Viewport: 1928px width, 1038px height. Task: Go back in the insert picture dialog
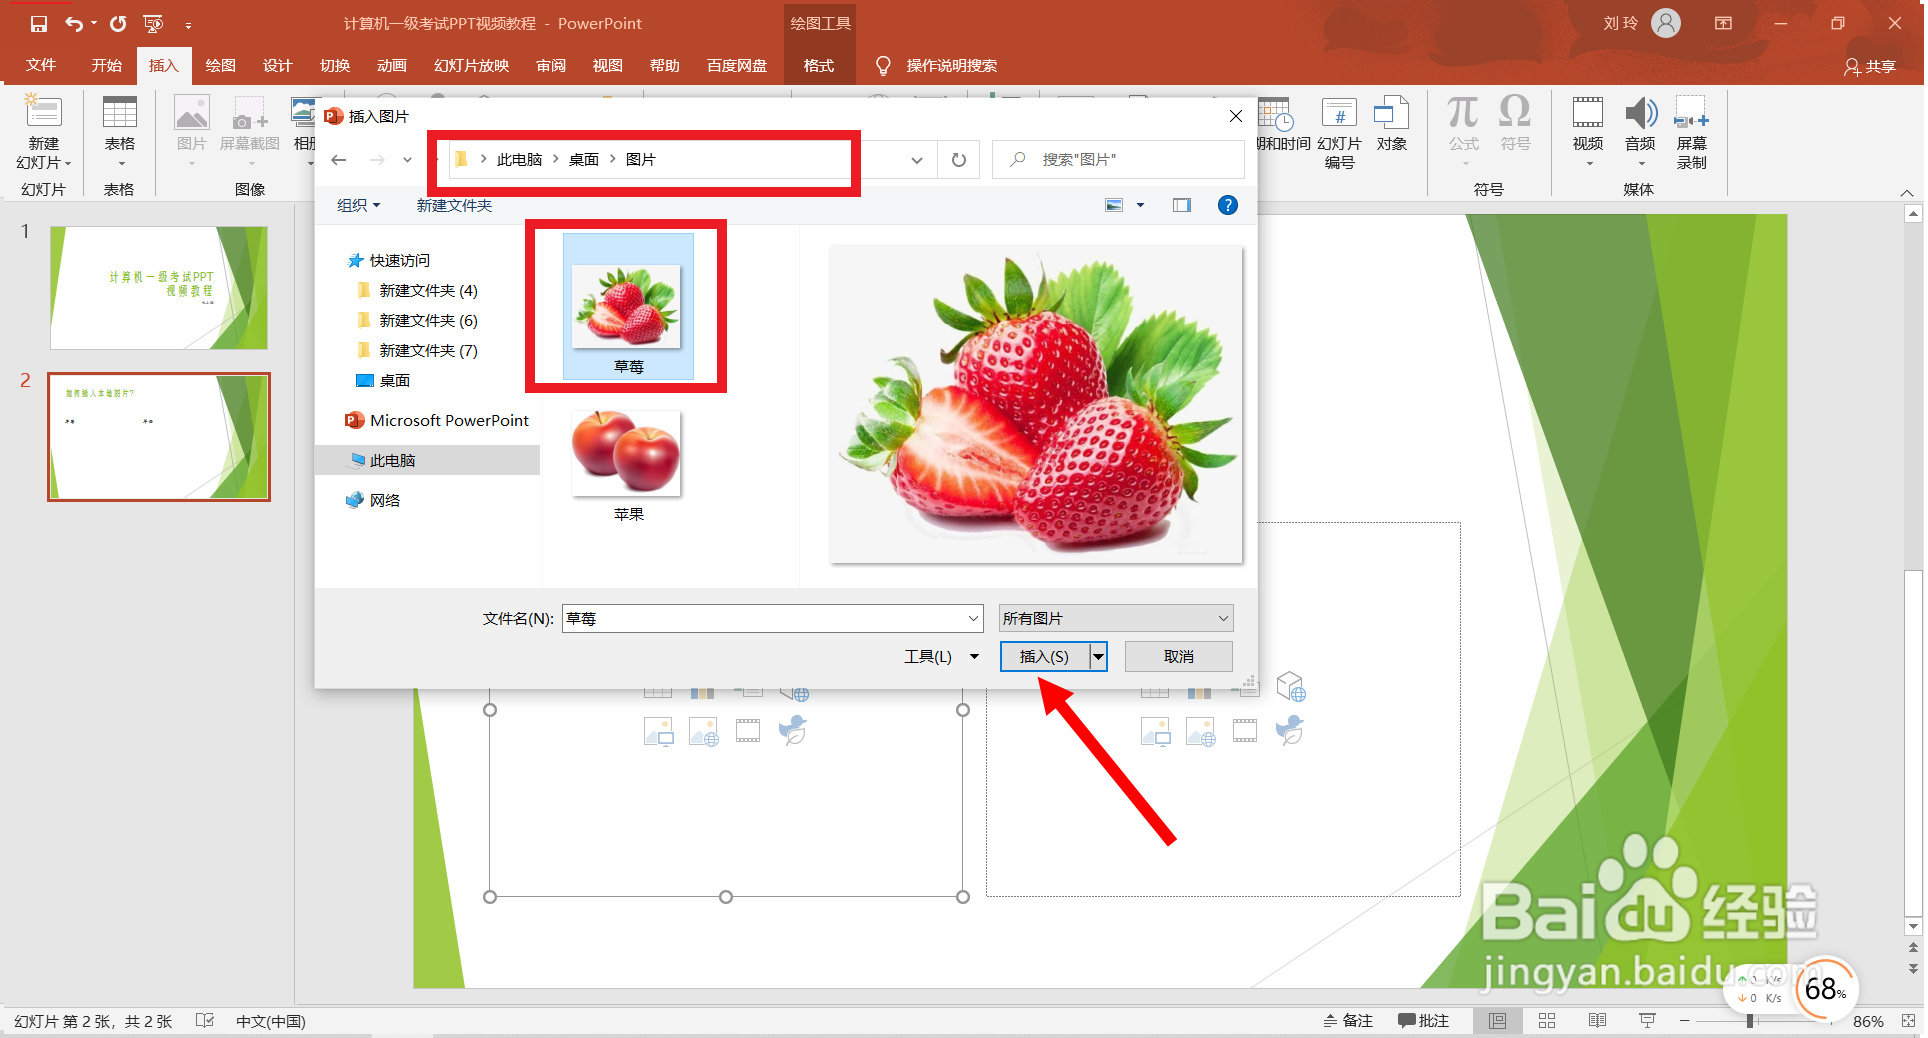tap(338, 160)
